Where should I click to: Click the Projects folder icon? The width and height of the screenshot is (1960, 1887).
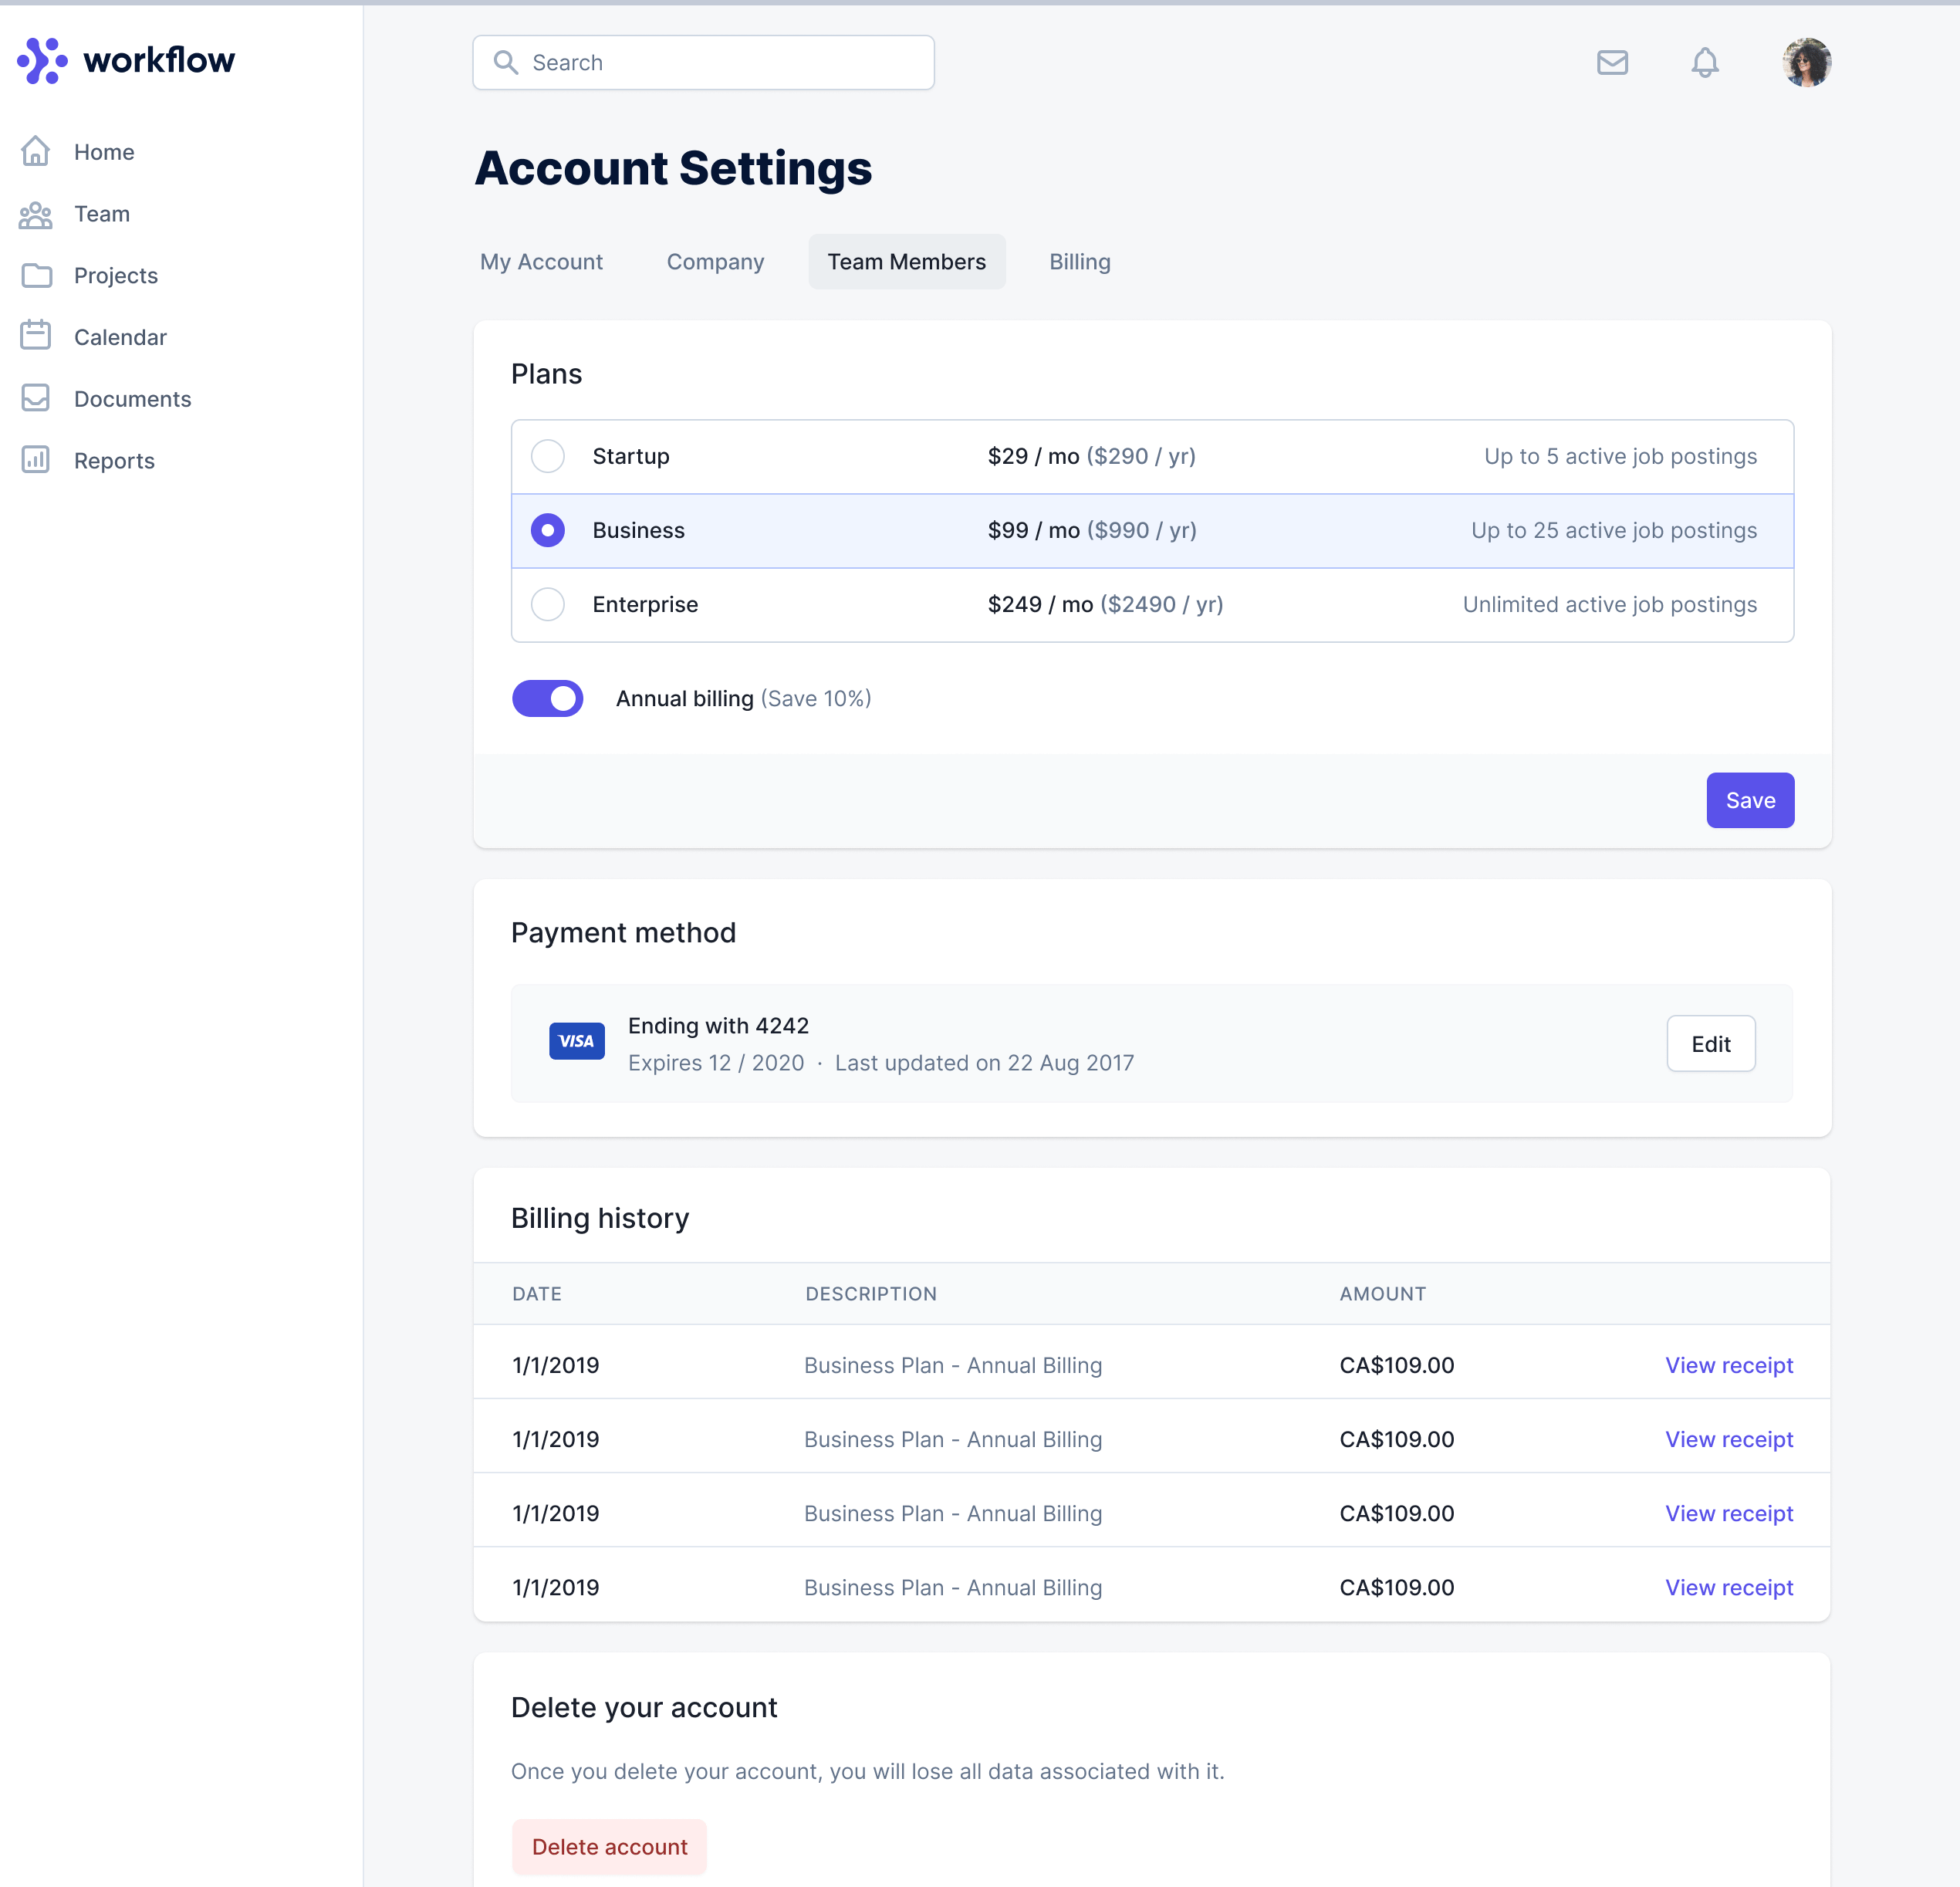pos(36,276)
